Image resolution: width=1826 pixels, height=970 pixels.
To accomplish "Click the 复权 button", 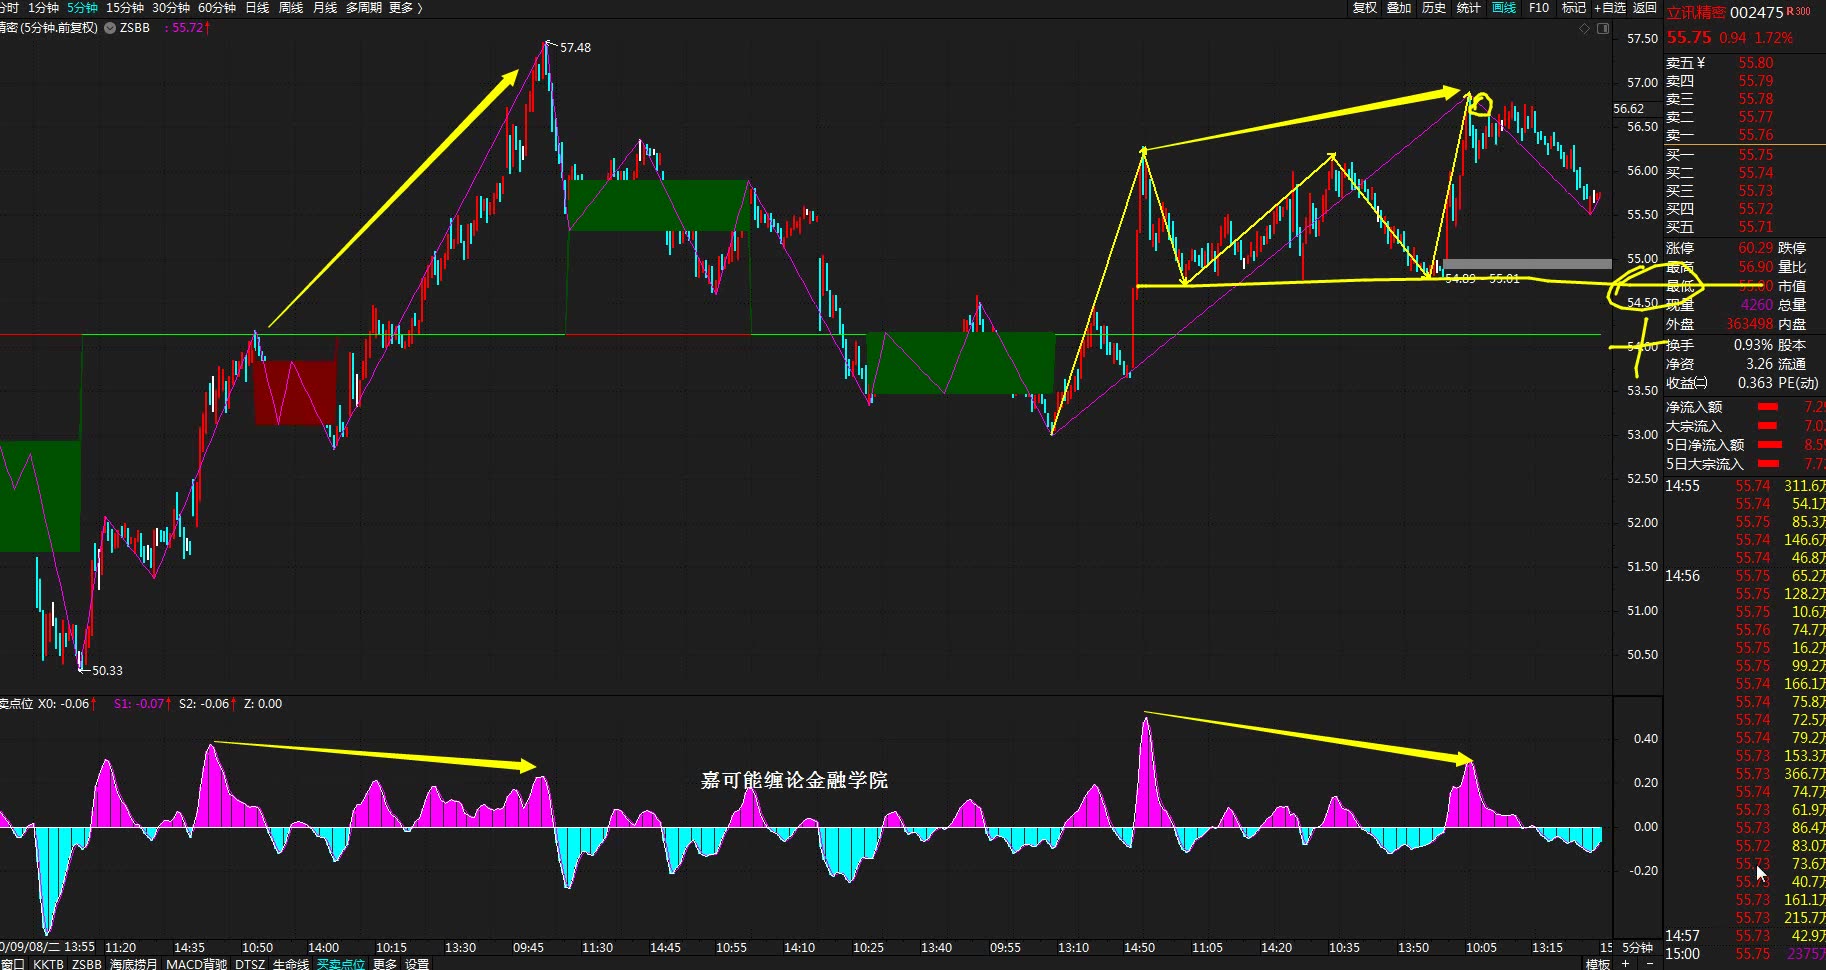I will pos(1365,7).
